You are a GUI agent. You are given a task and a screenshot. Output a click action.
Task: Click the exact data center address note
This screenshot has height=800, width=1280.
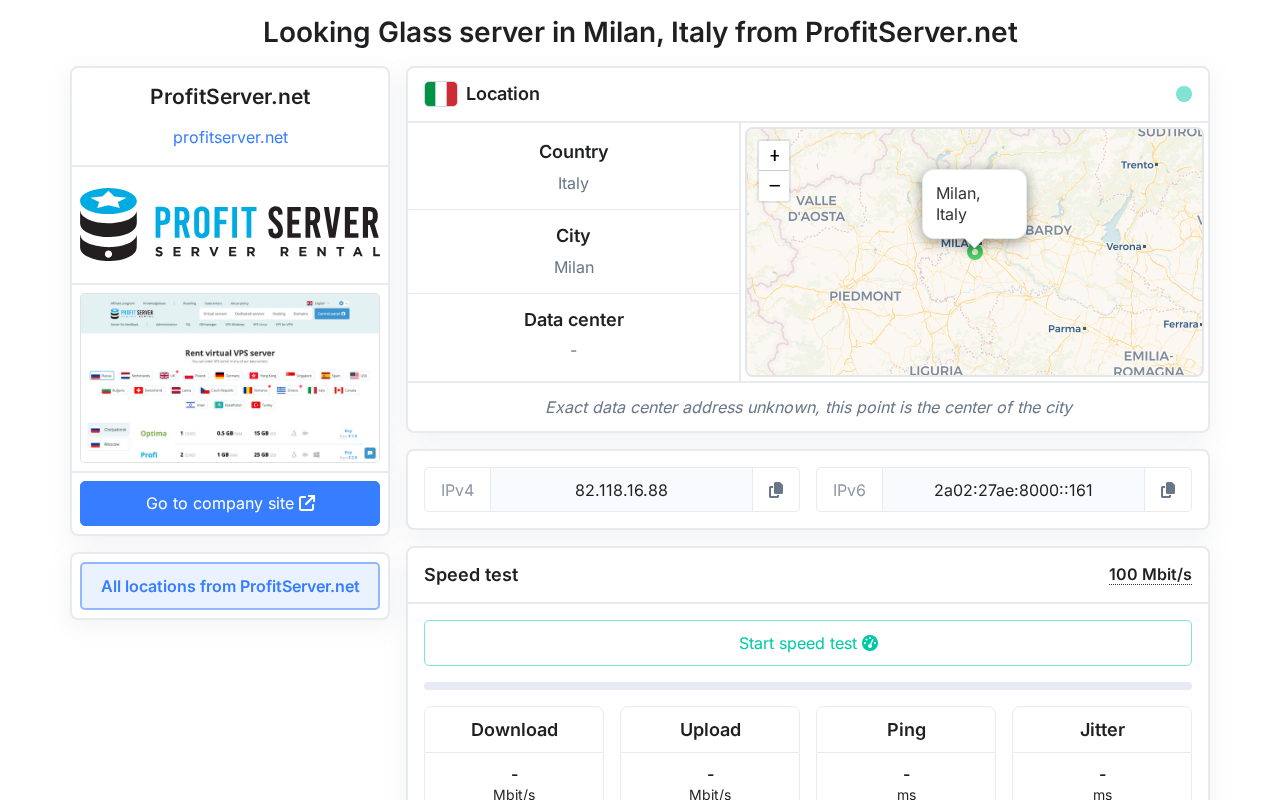coord(808,407)
